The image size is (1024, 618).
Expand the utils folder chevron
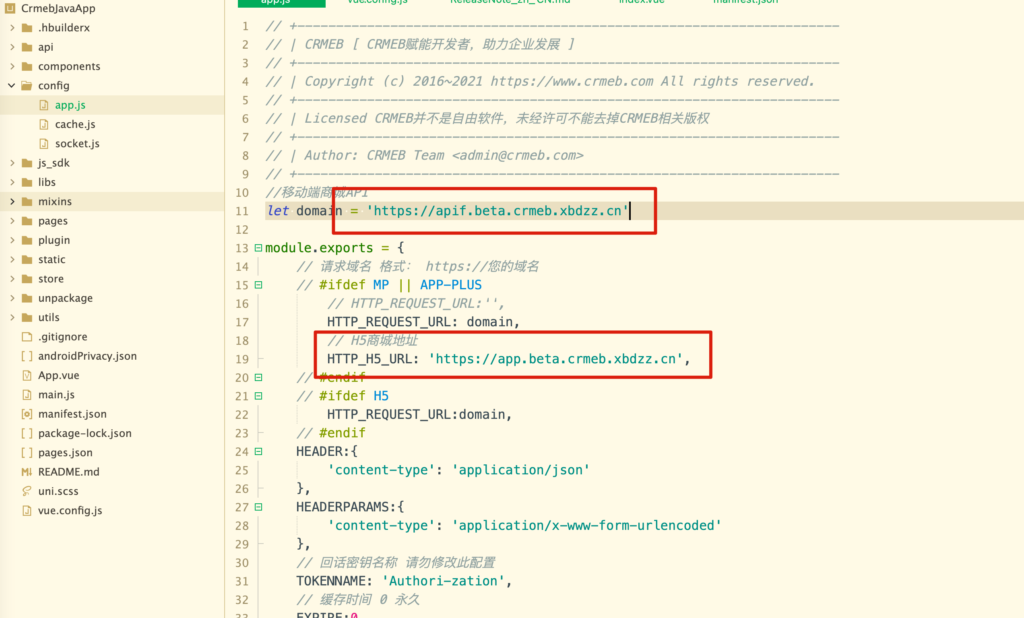(x=12, y=317)
